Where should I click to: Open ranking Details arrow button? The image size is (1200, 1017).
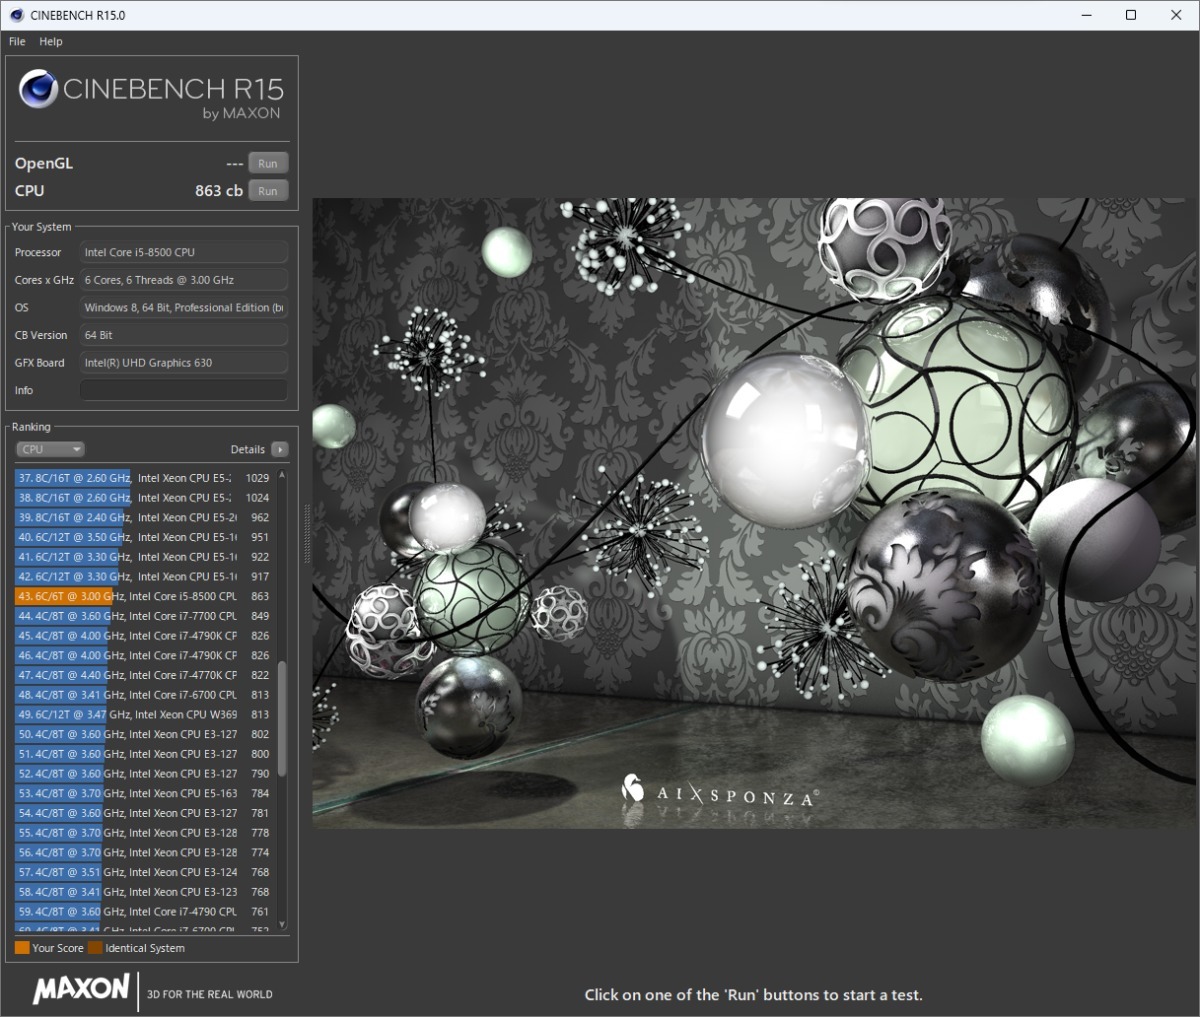click(x=280, y=450)
